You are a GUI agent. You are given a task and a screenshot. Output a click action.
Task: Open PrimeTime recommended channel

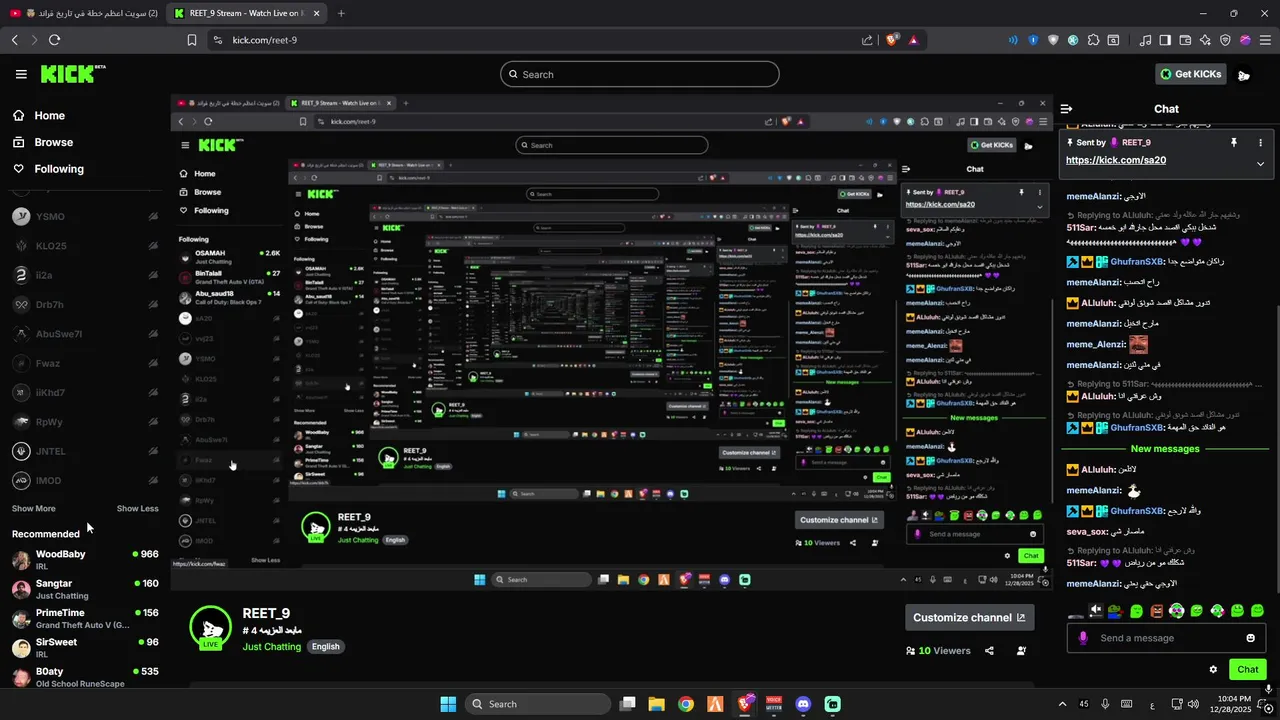pyautogui.click(x=84, y=618)
